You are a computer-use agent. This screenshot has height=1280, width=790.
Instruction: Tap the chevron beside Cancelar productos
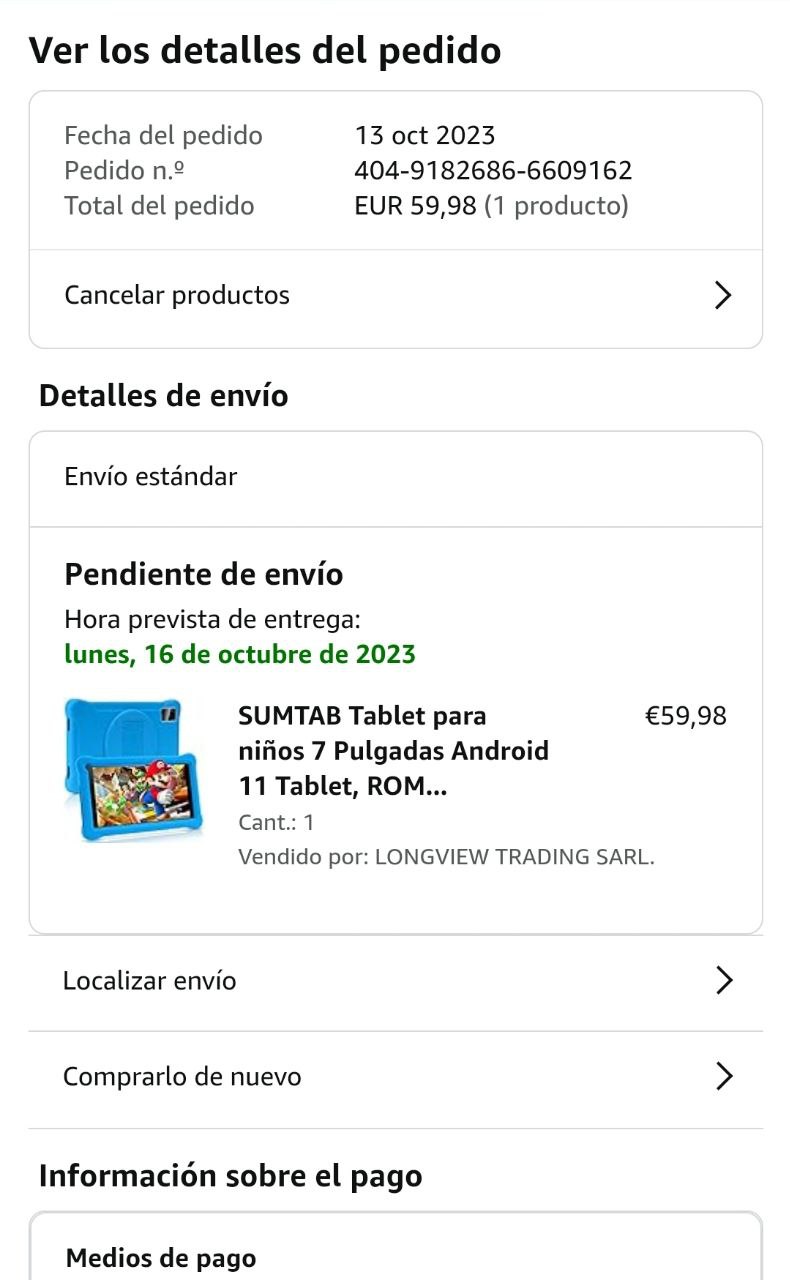[724, 295]
